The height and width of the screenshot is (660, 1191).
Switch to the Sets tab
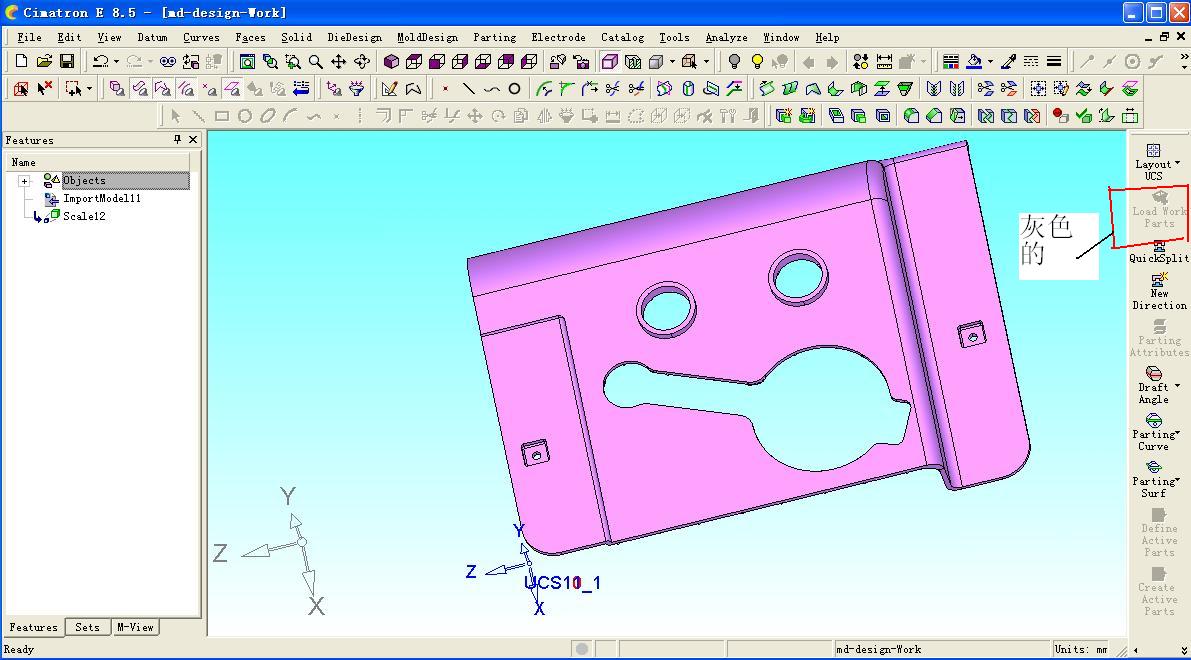point(87,627)
